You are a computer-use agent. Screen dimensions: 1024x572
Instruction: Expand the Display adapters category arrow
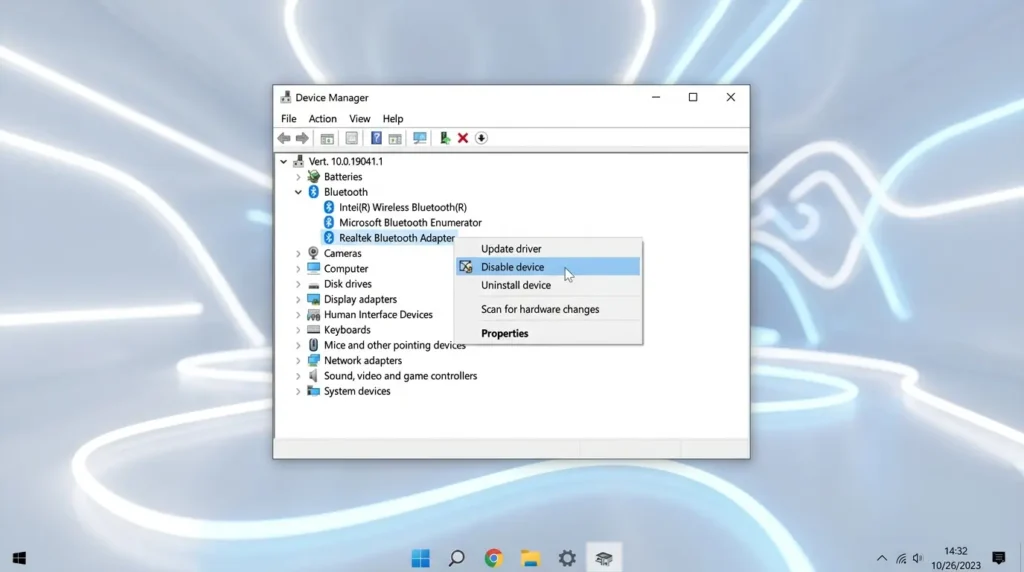[x=298, y=299]
